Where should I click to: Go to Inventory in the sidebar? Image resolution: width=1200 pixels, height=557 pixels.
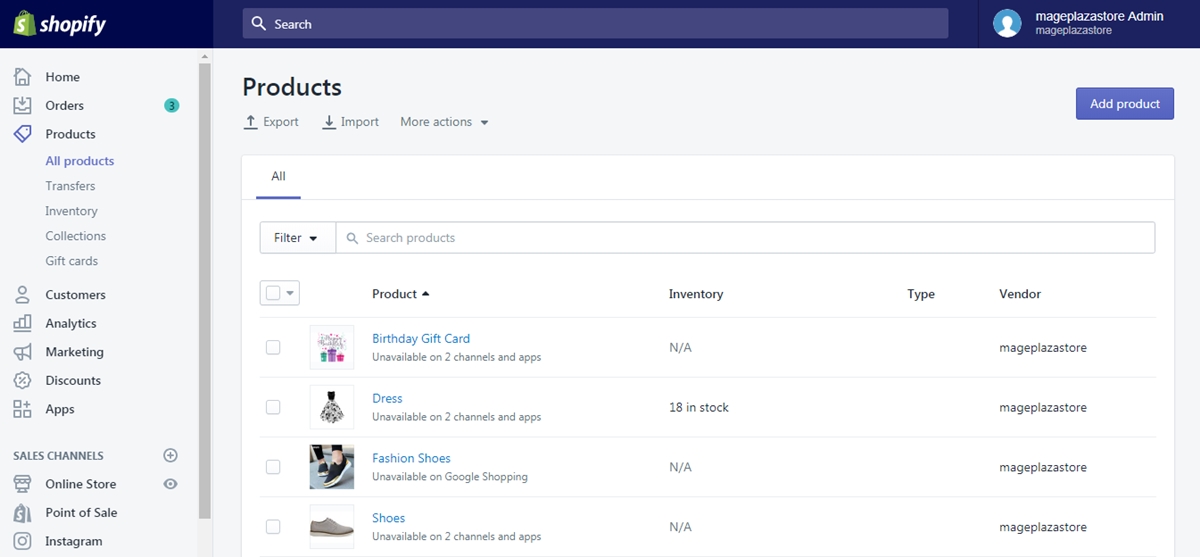pos(71,211)
